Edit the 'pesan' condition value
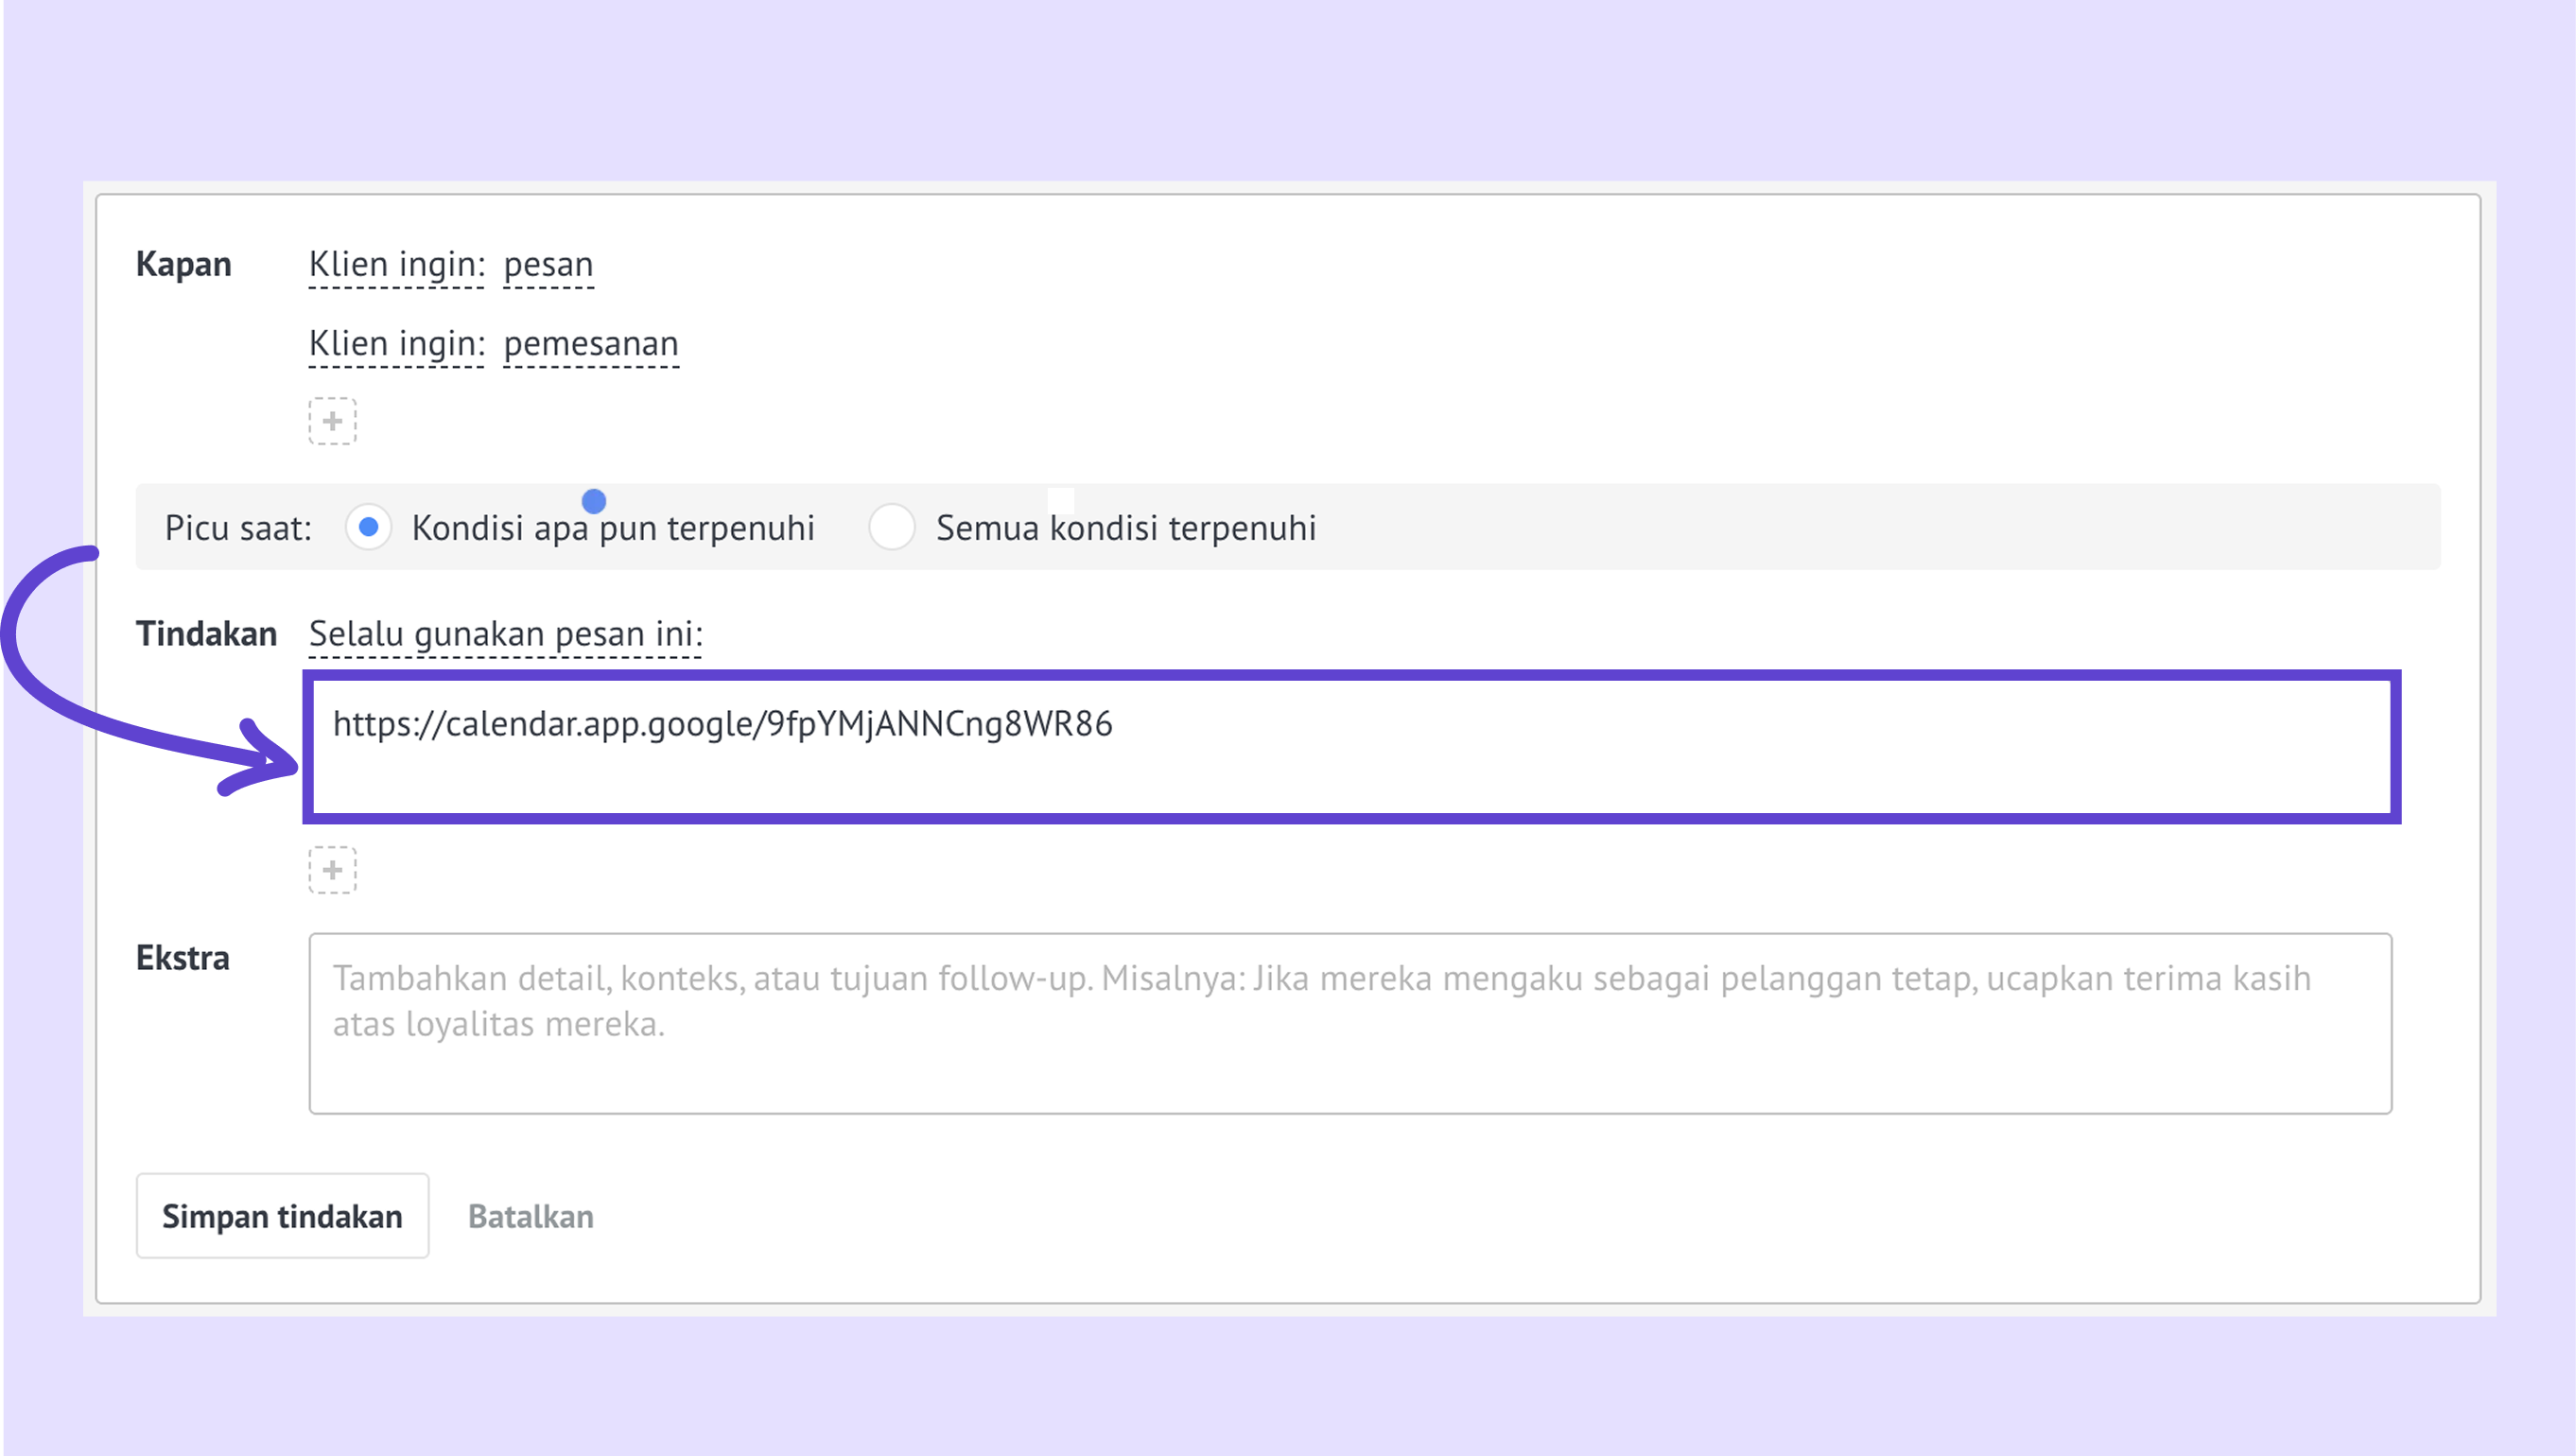The height and width of the screenshot is (1456, 2576). (548, 265)
